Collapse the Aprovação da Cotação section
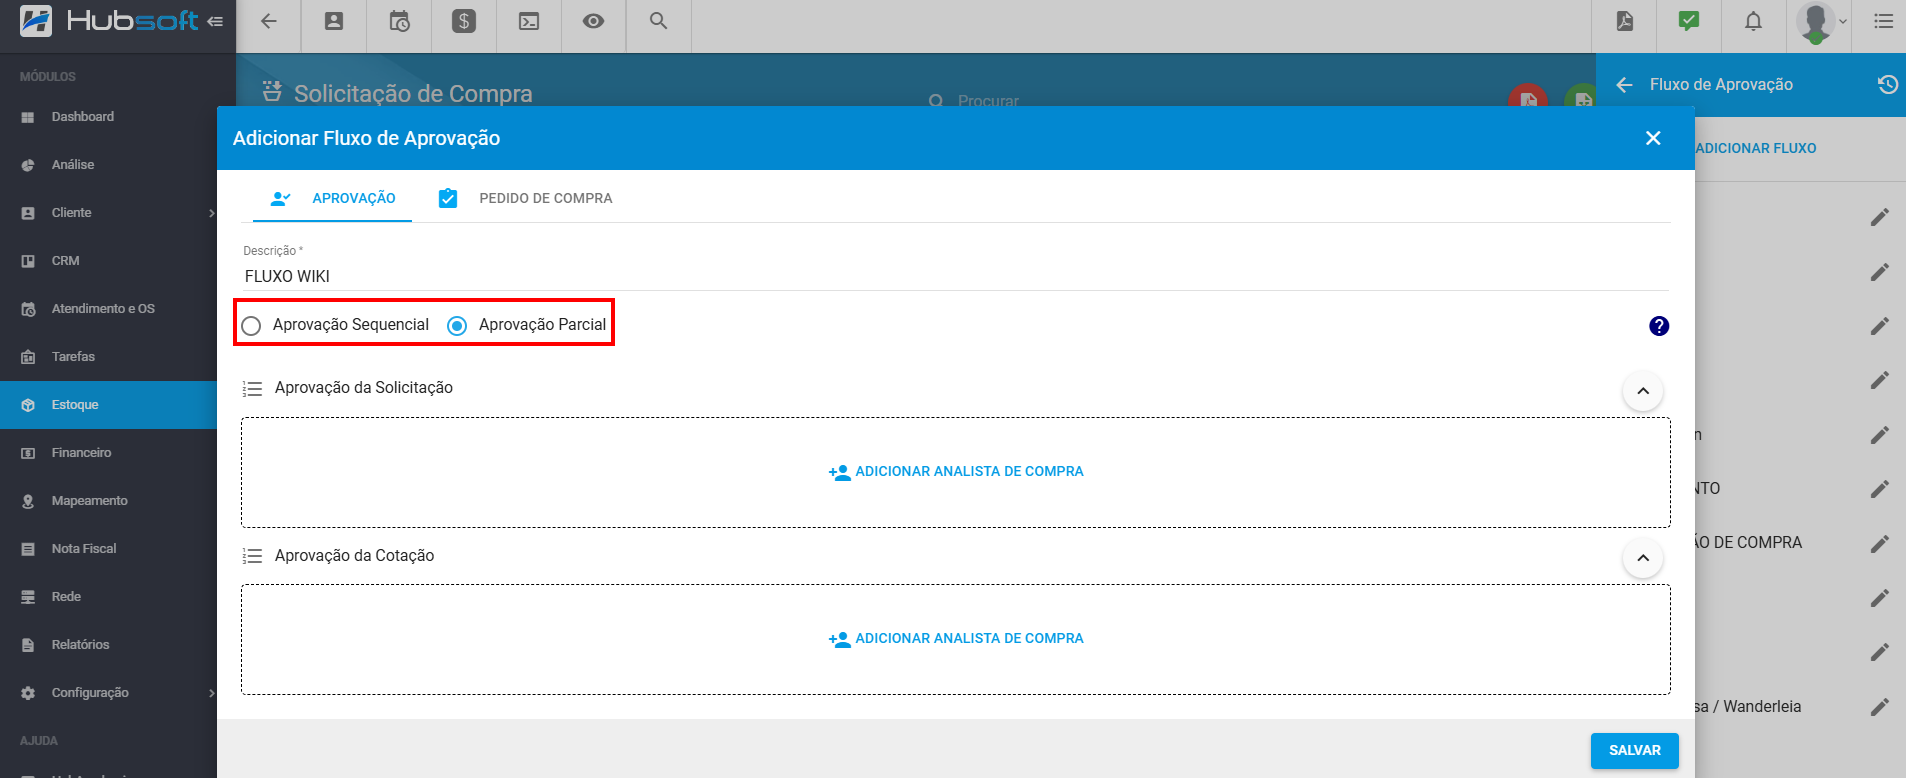This screenshot has width=1906, height=778. (1643, 558)
